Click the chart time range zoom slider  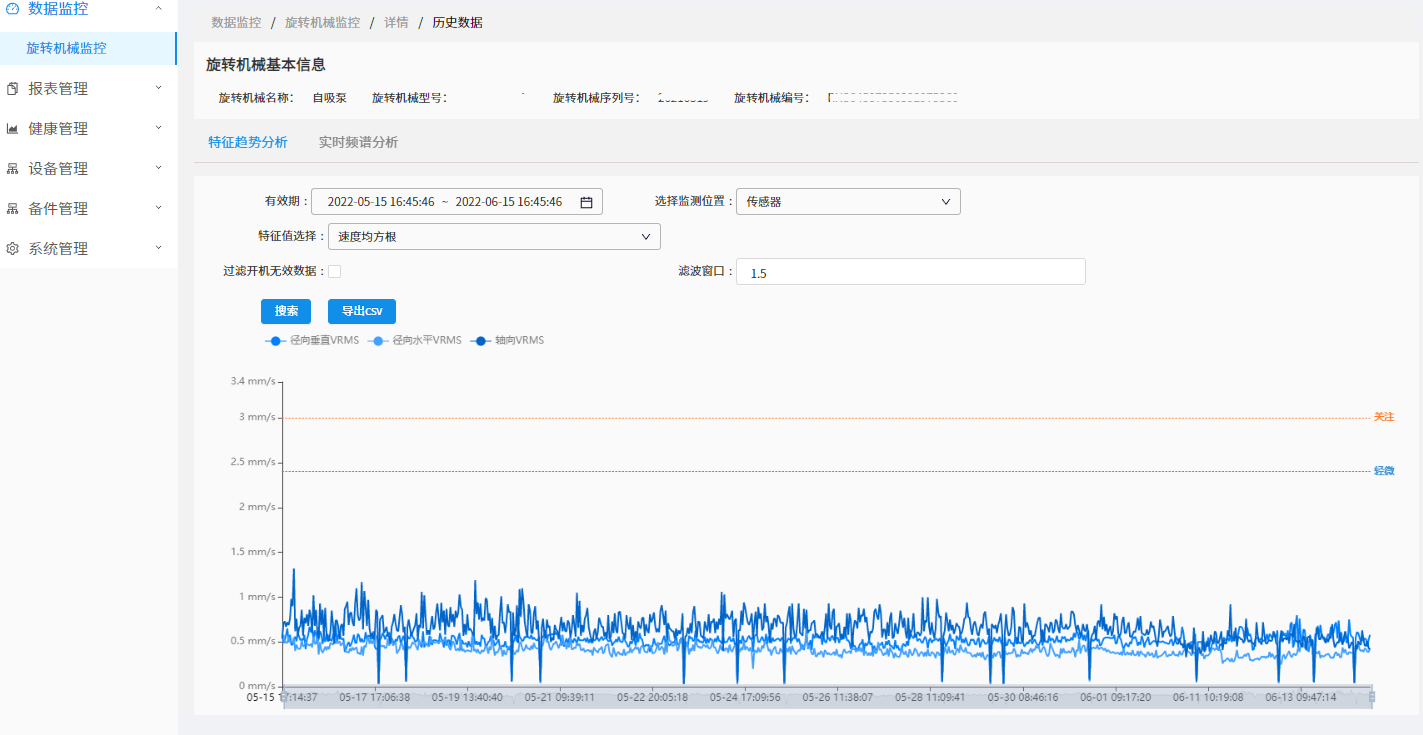(x=826, y=697)
